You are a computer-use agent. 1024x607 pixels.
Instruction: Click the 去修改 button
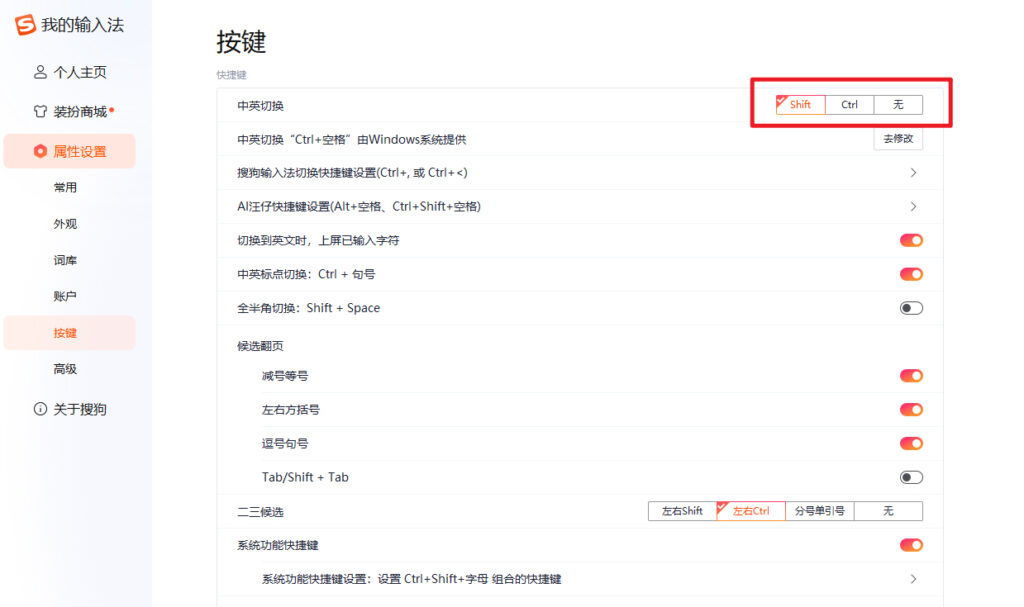[x=899, y=139]
